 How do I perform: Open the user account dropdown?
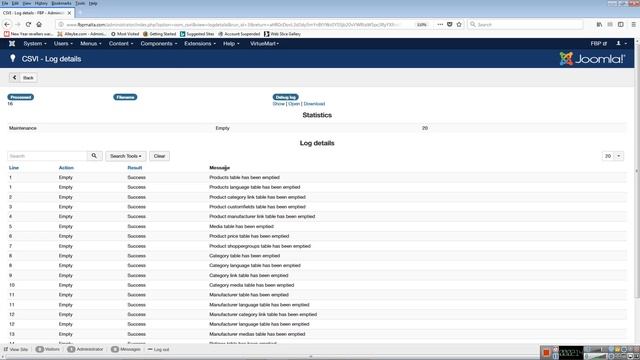621,43
